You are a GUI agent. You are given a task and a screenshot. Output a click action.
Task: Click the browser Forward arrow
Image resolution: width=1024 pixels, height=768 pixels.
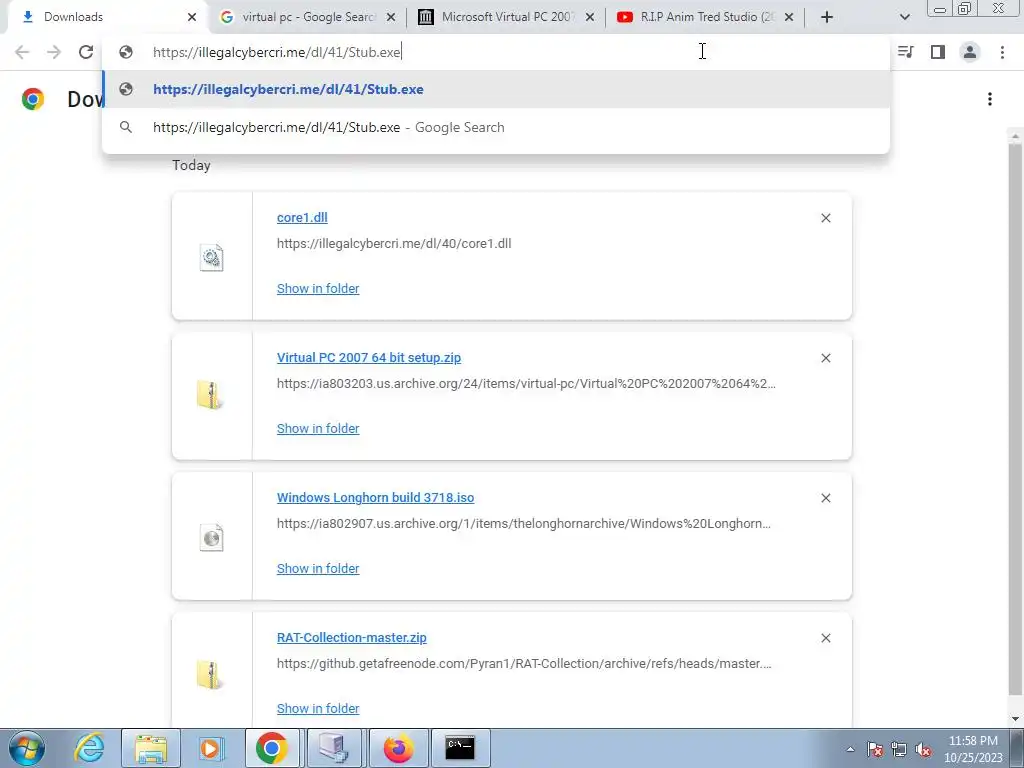(54, 52)
